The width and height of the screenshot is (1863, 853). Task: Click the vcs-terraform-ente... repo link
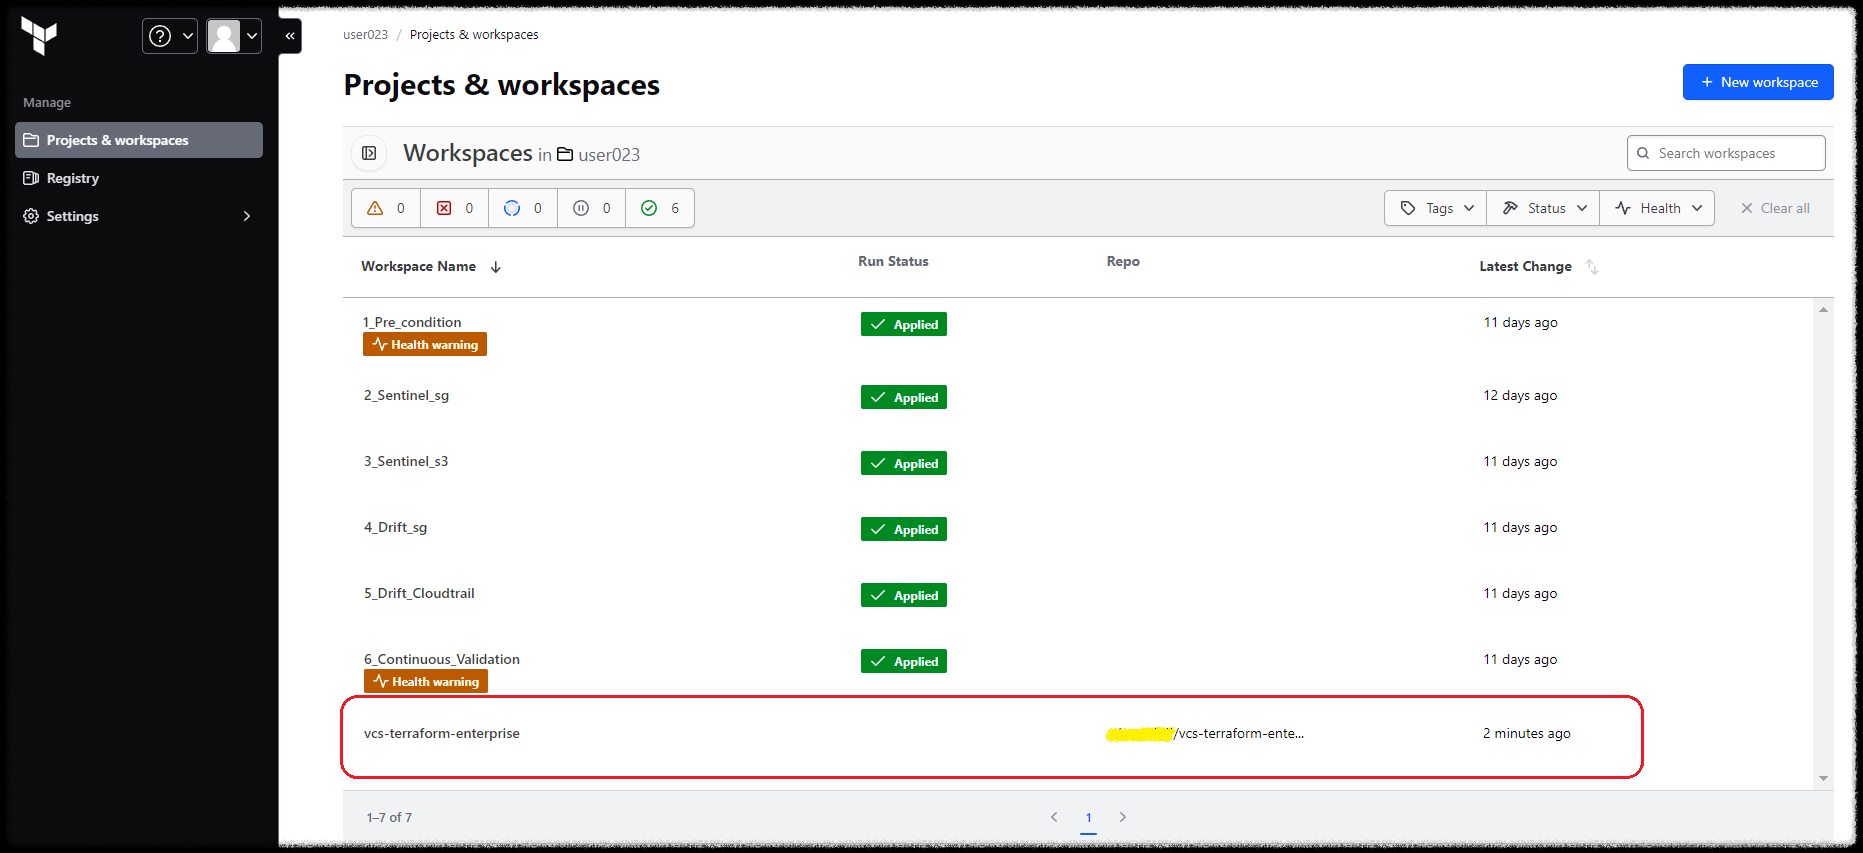(x=1205, y=733)
